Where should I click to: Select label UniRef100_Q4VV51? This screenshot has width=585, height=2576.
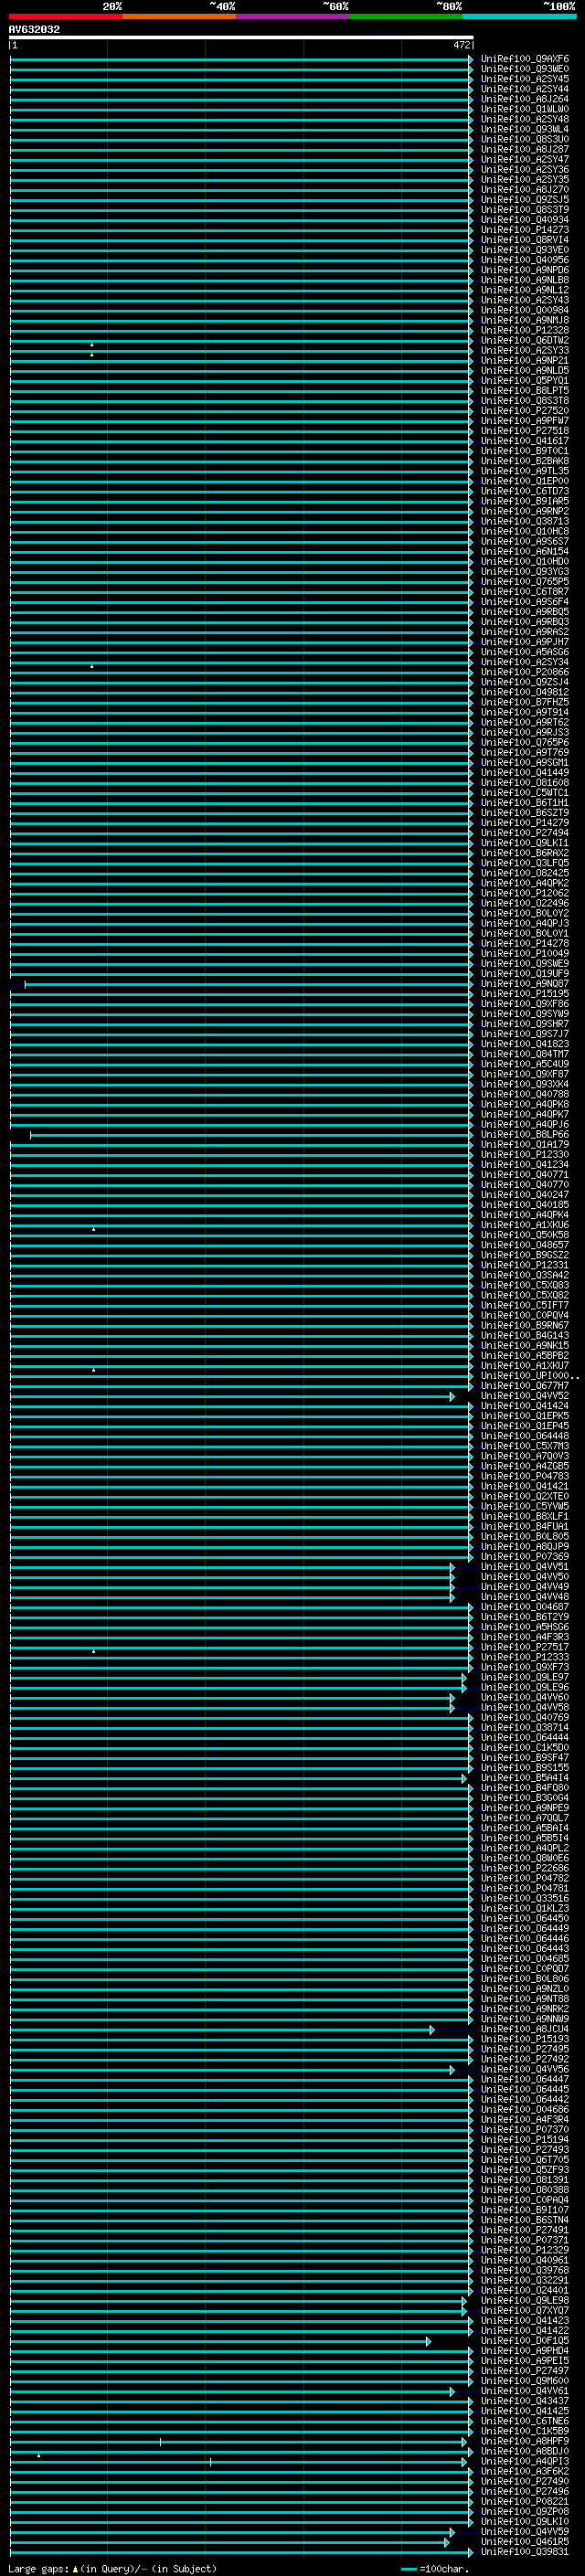pos(524,1567)
